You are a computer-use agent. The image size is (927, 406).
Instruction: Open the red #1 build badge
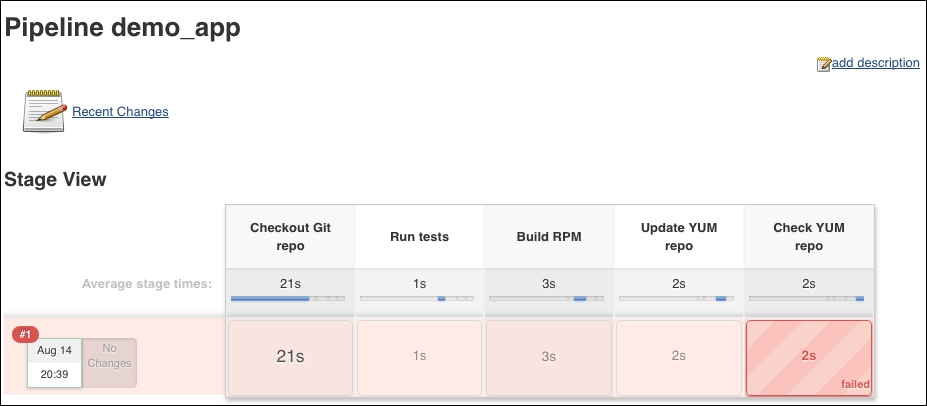tap(25, 334)
